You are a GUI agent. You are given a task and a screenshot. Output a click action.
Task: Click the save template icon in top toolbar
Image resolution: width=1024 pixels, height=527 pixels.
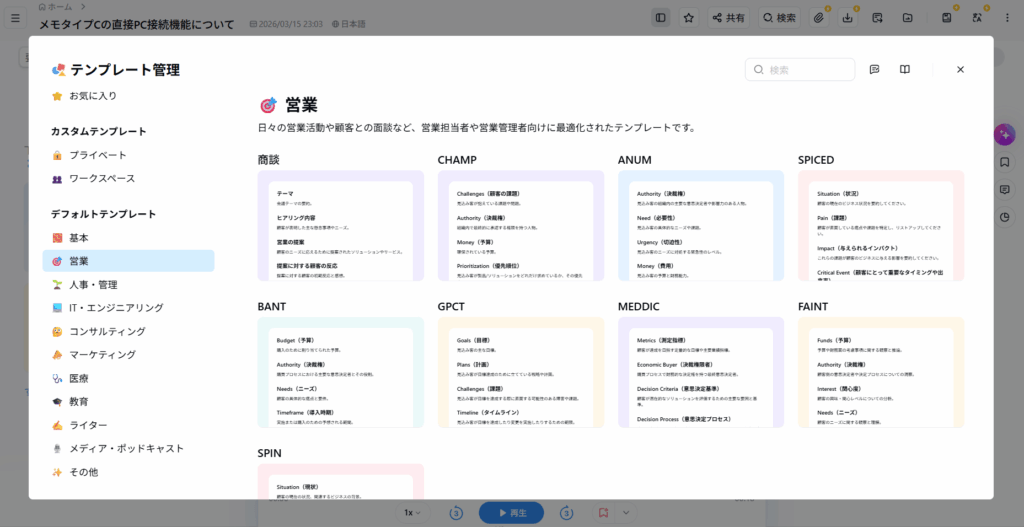pyautogui.click(x=947, y=18)
